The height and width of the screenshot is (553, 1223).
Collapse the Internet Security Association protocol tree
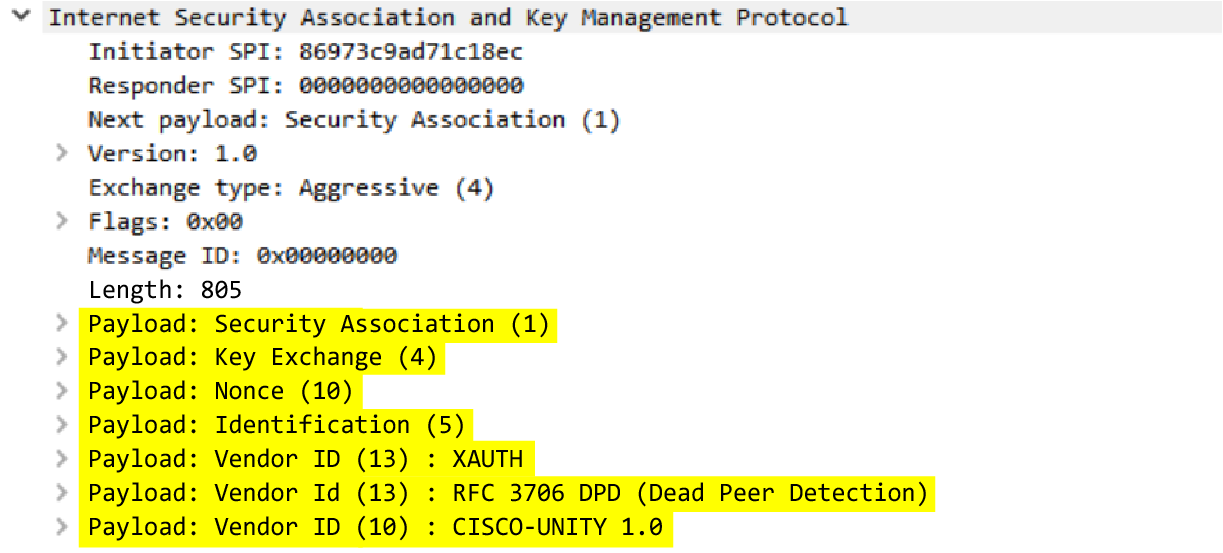coord(22,17)
